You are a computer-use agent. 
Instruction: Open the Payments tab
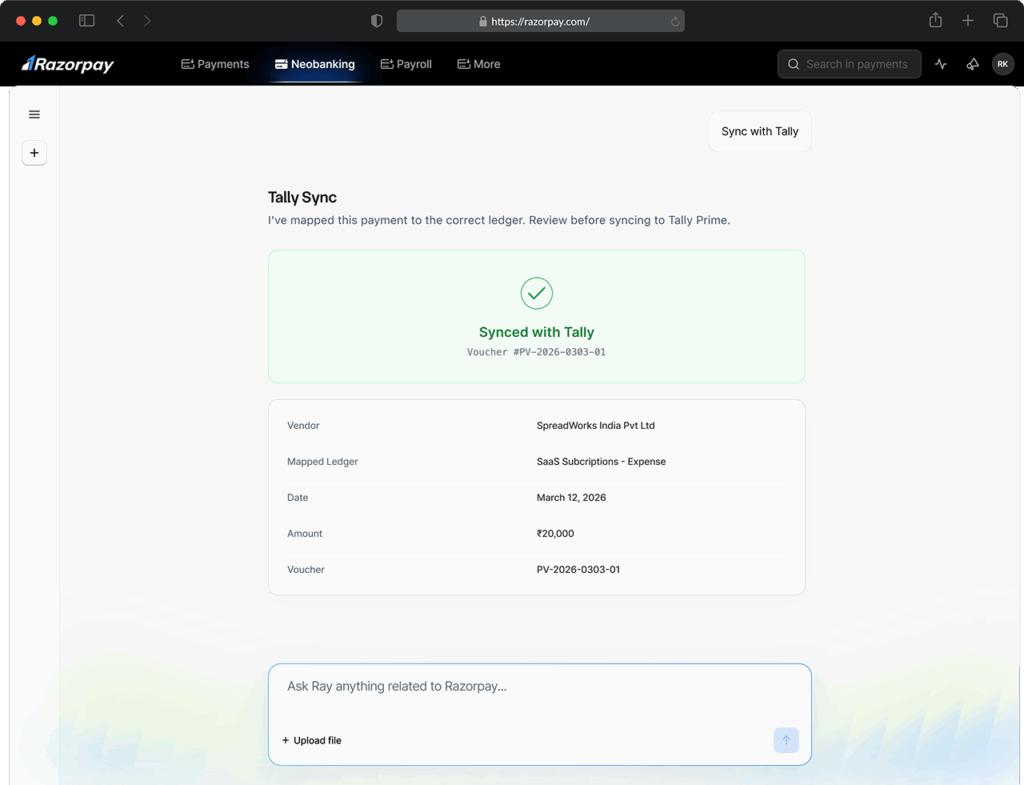[x=215, y=64]
